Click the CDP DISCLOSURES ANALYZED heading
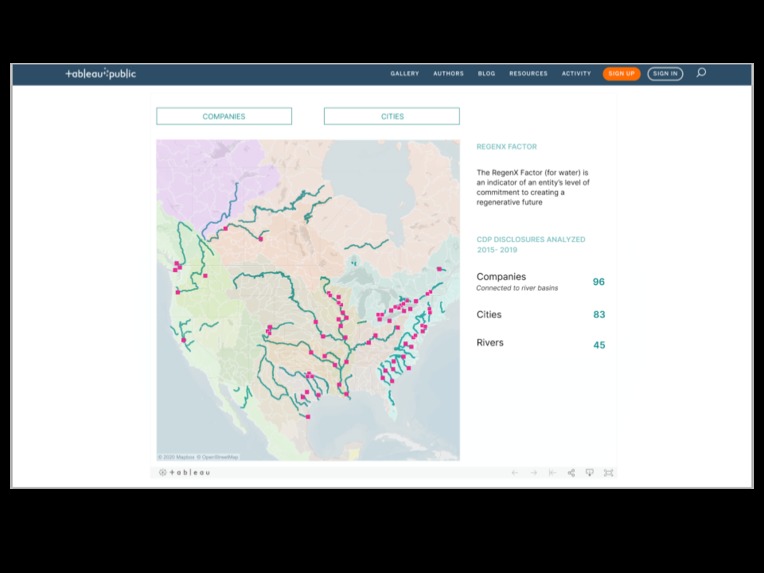The height and width of the screenshot is (573, 764). point(531,245)
